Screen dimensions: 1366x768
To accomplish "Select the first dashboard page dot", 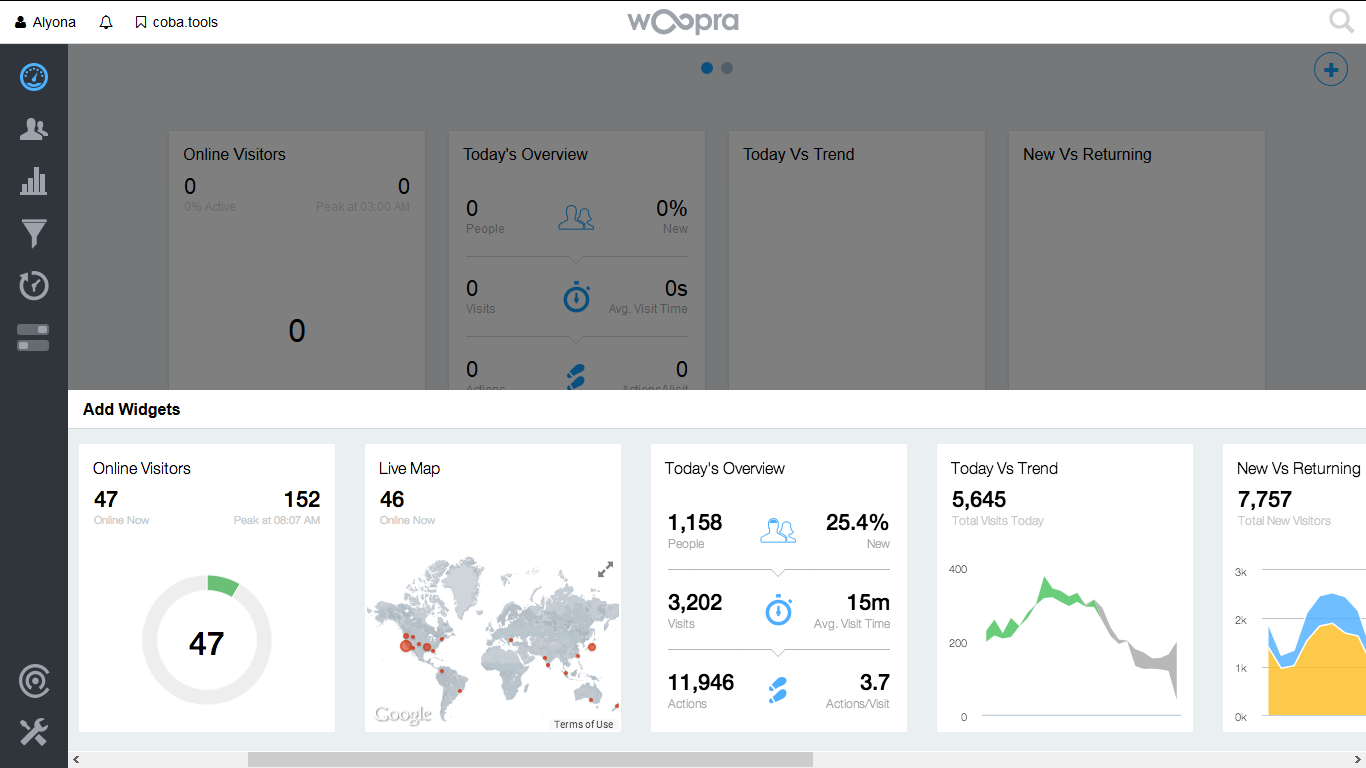I will 707,68.
